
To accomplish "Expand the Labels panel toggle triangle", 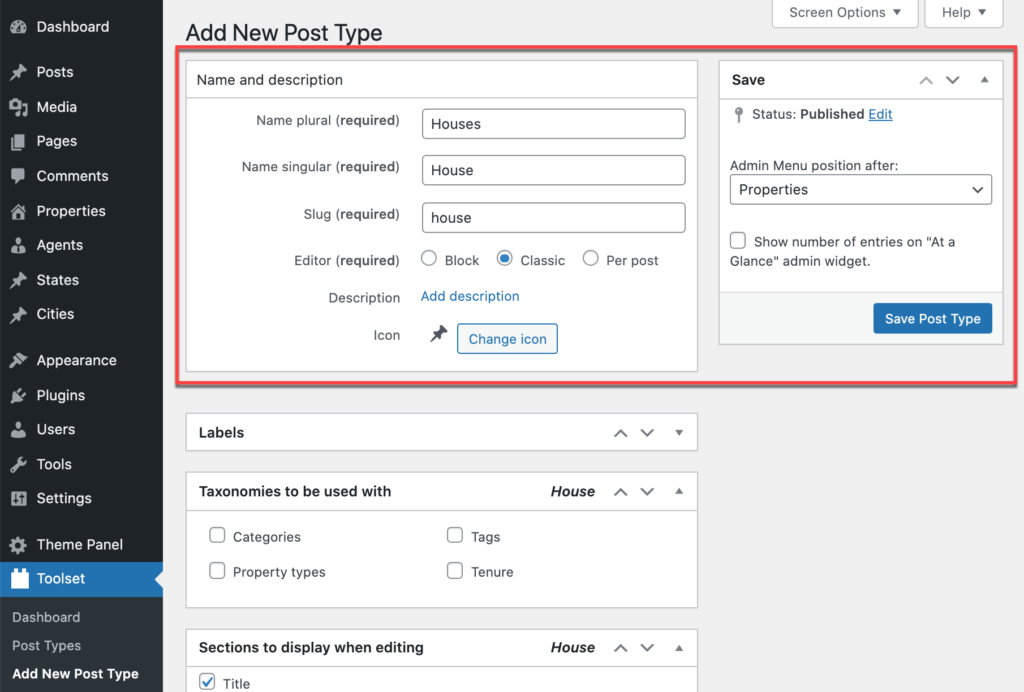I will tap(679, 433).
